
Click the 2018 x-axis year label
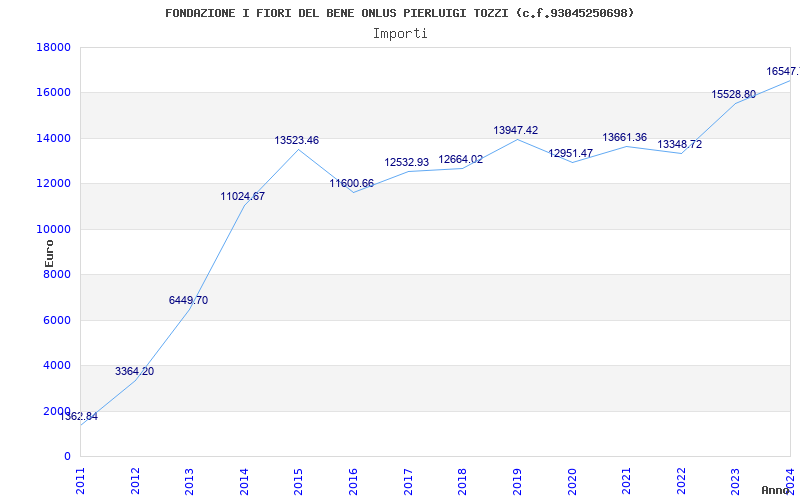click(462, 481)
